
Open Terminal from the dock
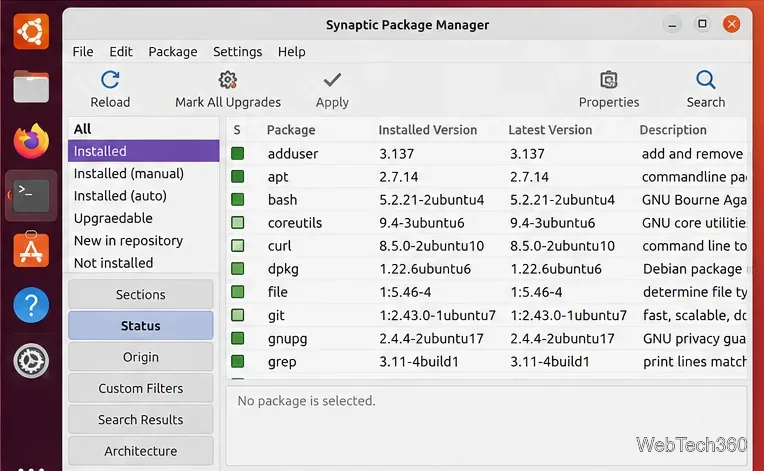tap(31, 196)
